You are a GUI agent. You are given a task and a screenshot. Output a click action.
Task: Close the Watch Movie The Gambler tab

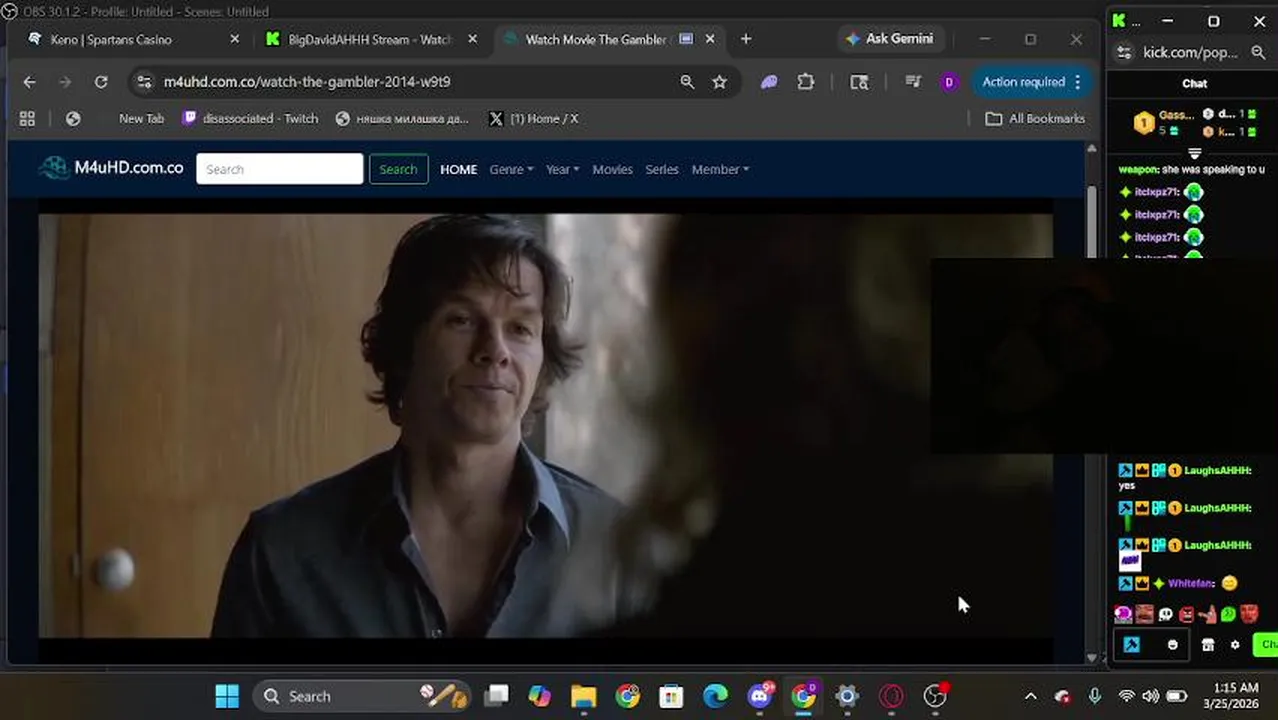pyautogui.click(x=710, y=39)
